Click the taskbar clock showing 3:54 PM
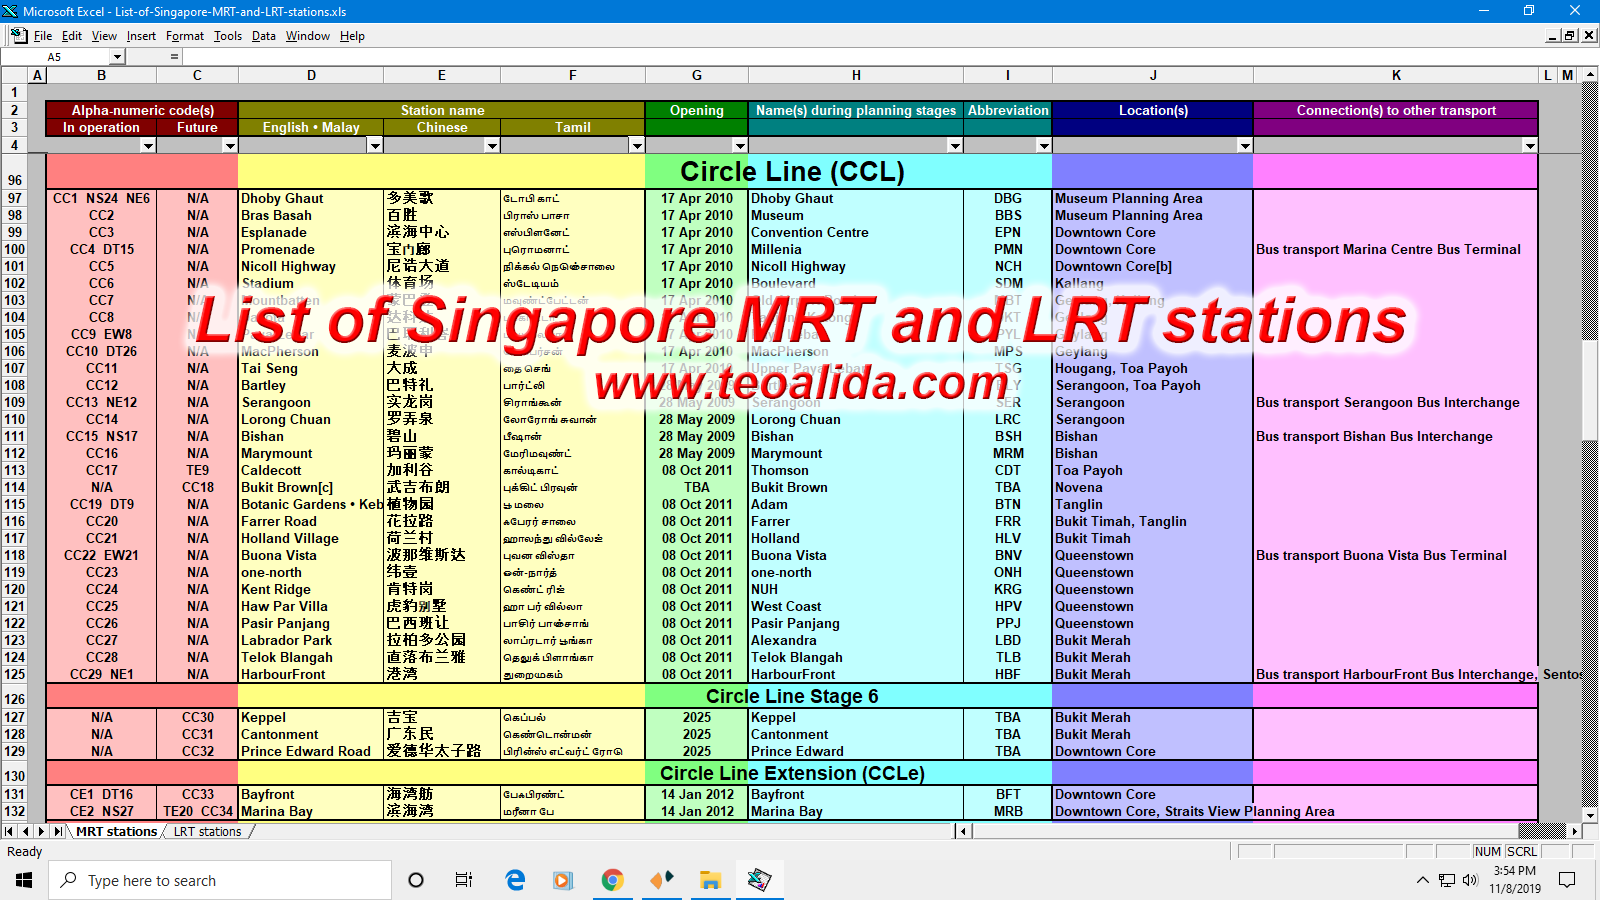The height and width of the screenshot is (900, 1600). coord(1514,880)
